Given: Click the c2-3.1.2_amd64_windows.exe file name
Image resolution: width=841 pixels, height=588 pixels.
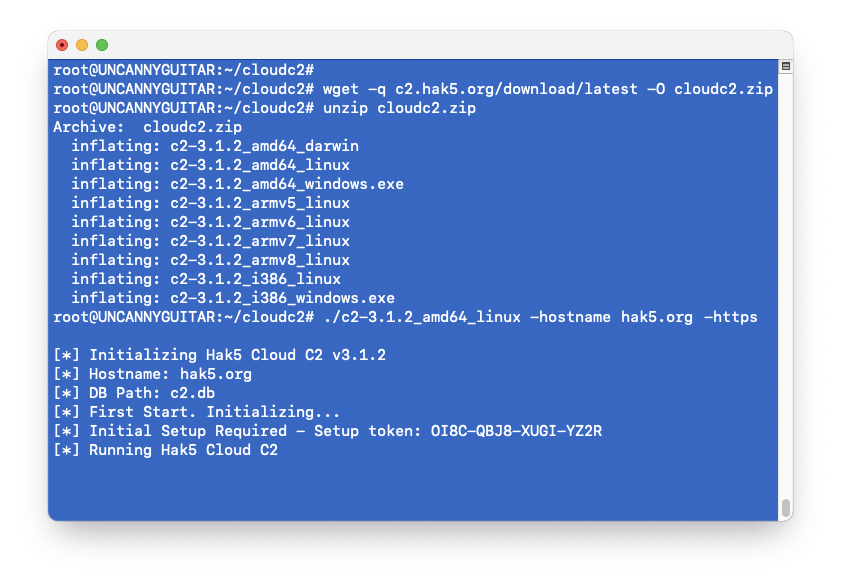Looking at the screenshot, I should tap(287, 184).
